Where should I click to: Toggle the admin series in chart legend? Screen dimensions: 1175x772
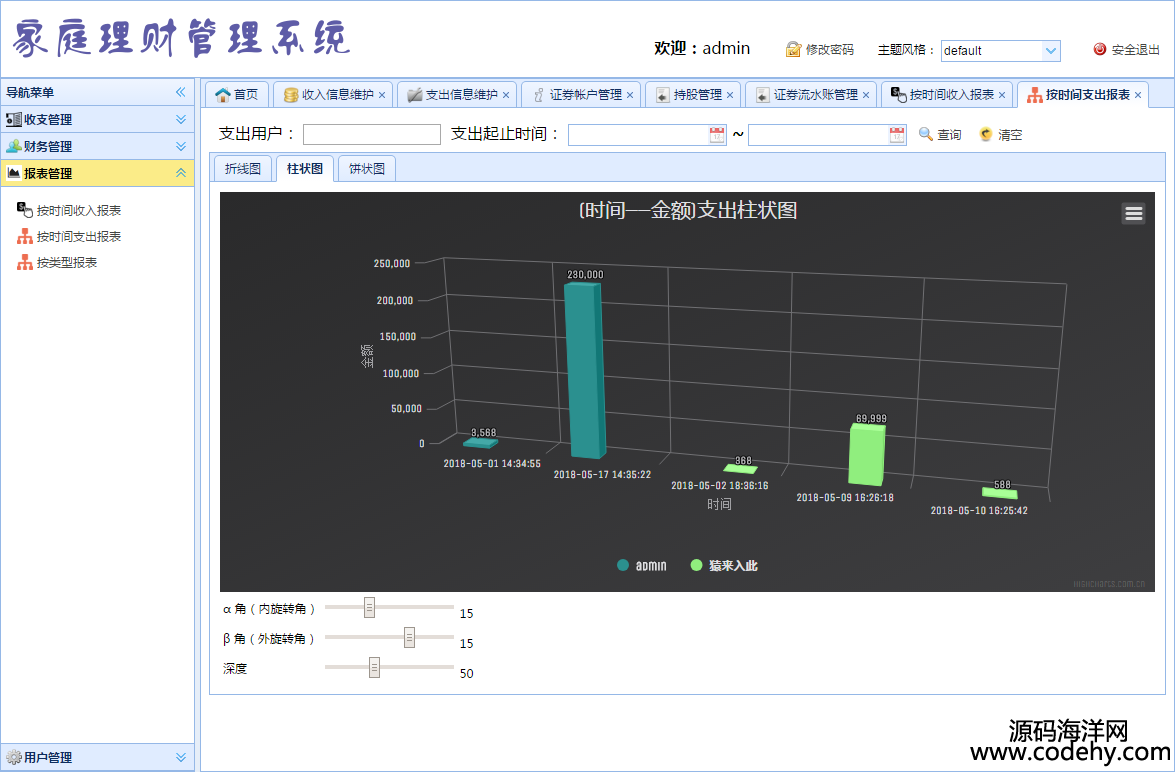(641, 566)
